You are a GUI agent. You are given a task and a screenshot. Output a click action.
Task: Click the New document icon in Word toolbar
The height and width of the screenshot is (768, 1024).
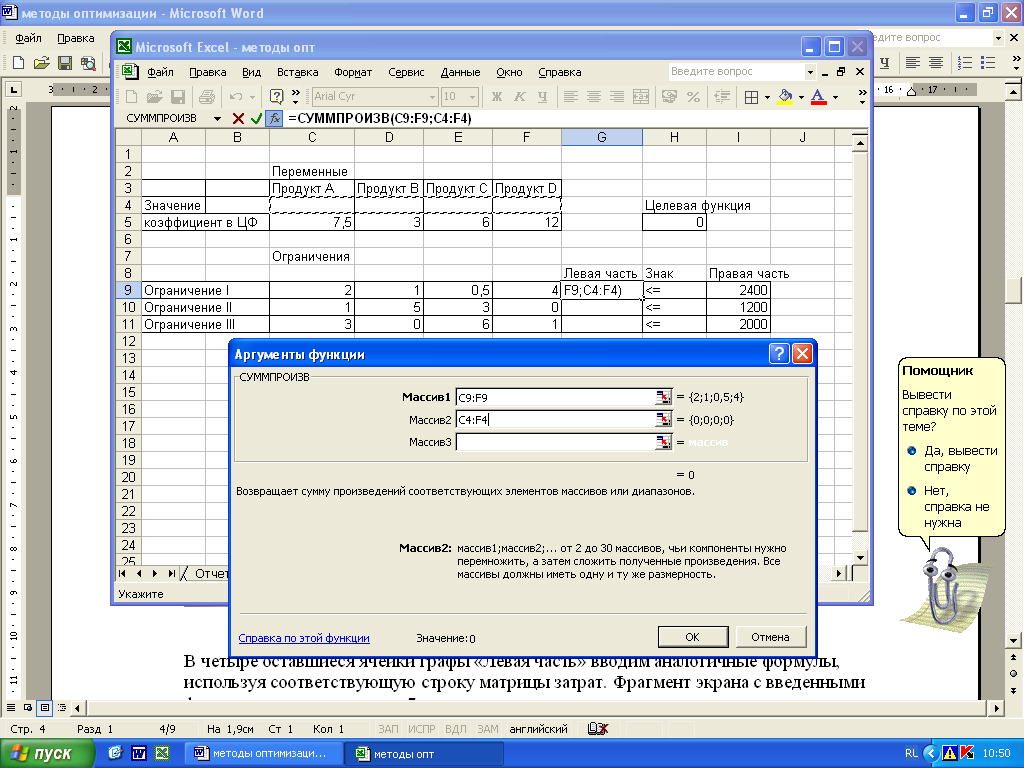[18, 63]
